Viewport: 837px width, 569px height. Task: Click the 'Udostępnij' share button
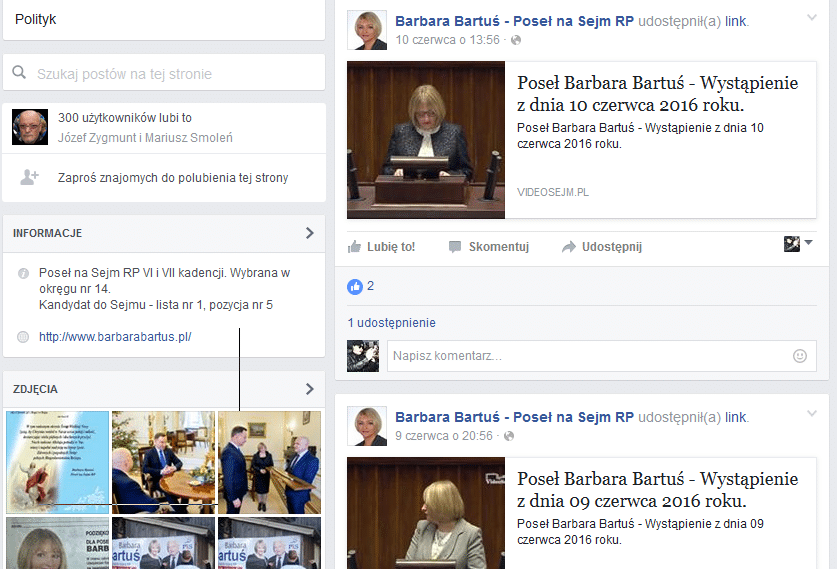pos(602,247)
